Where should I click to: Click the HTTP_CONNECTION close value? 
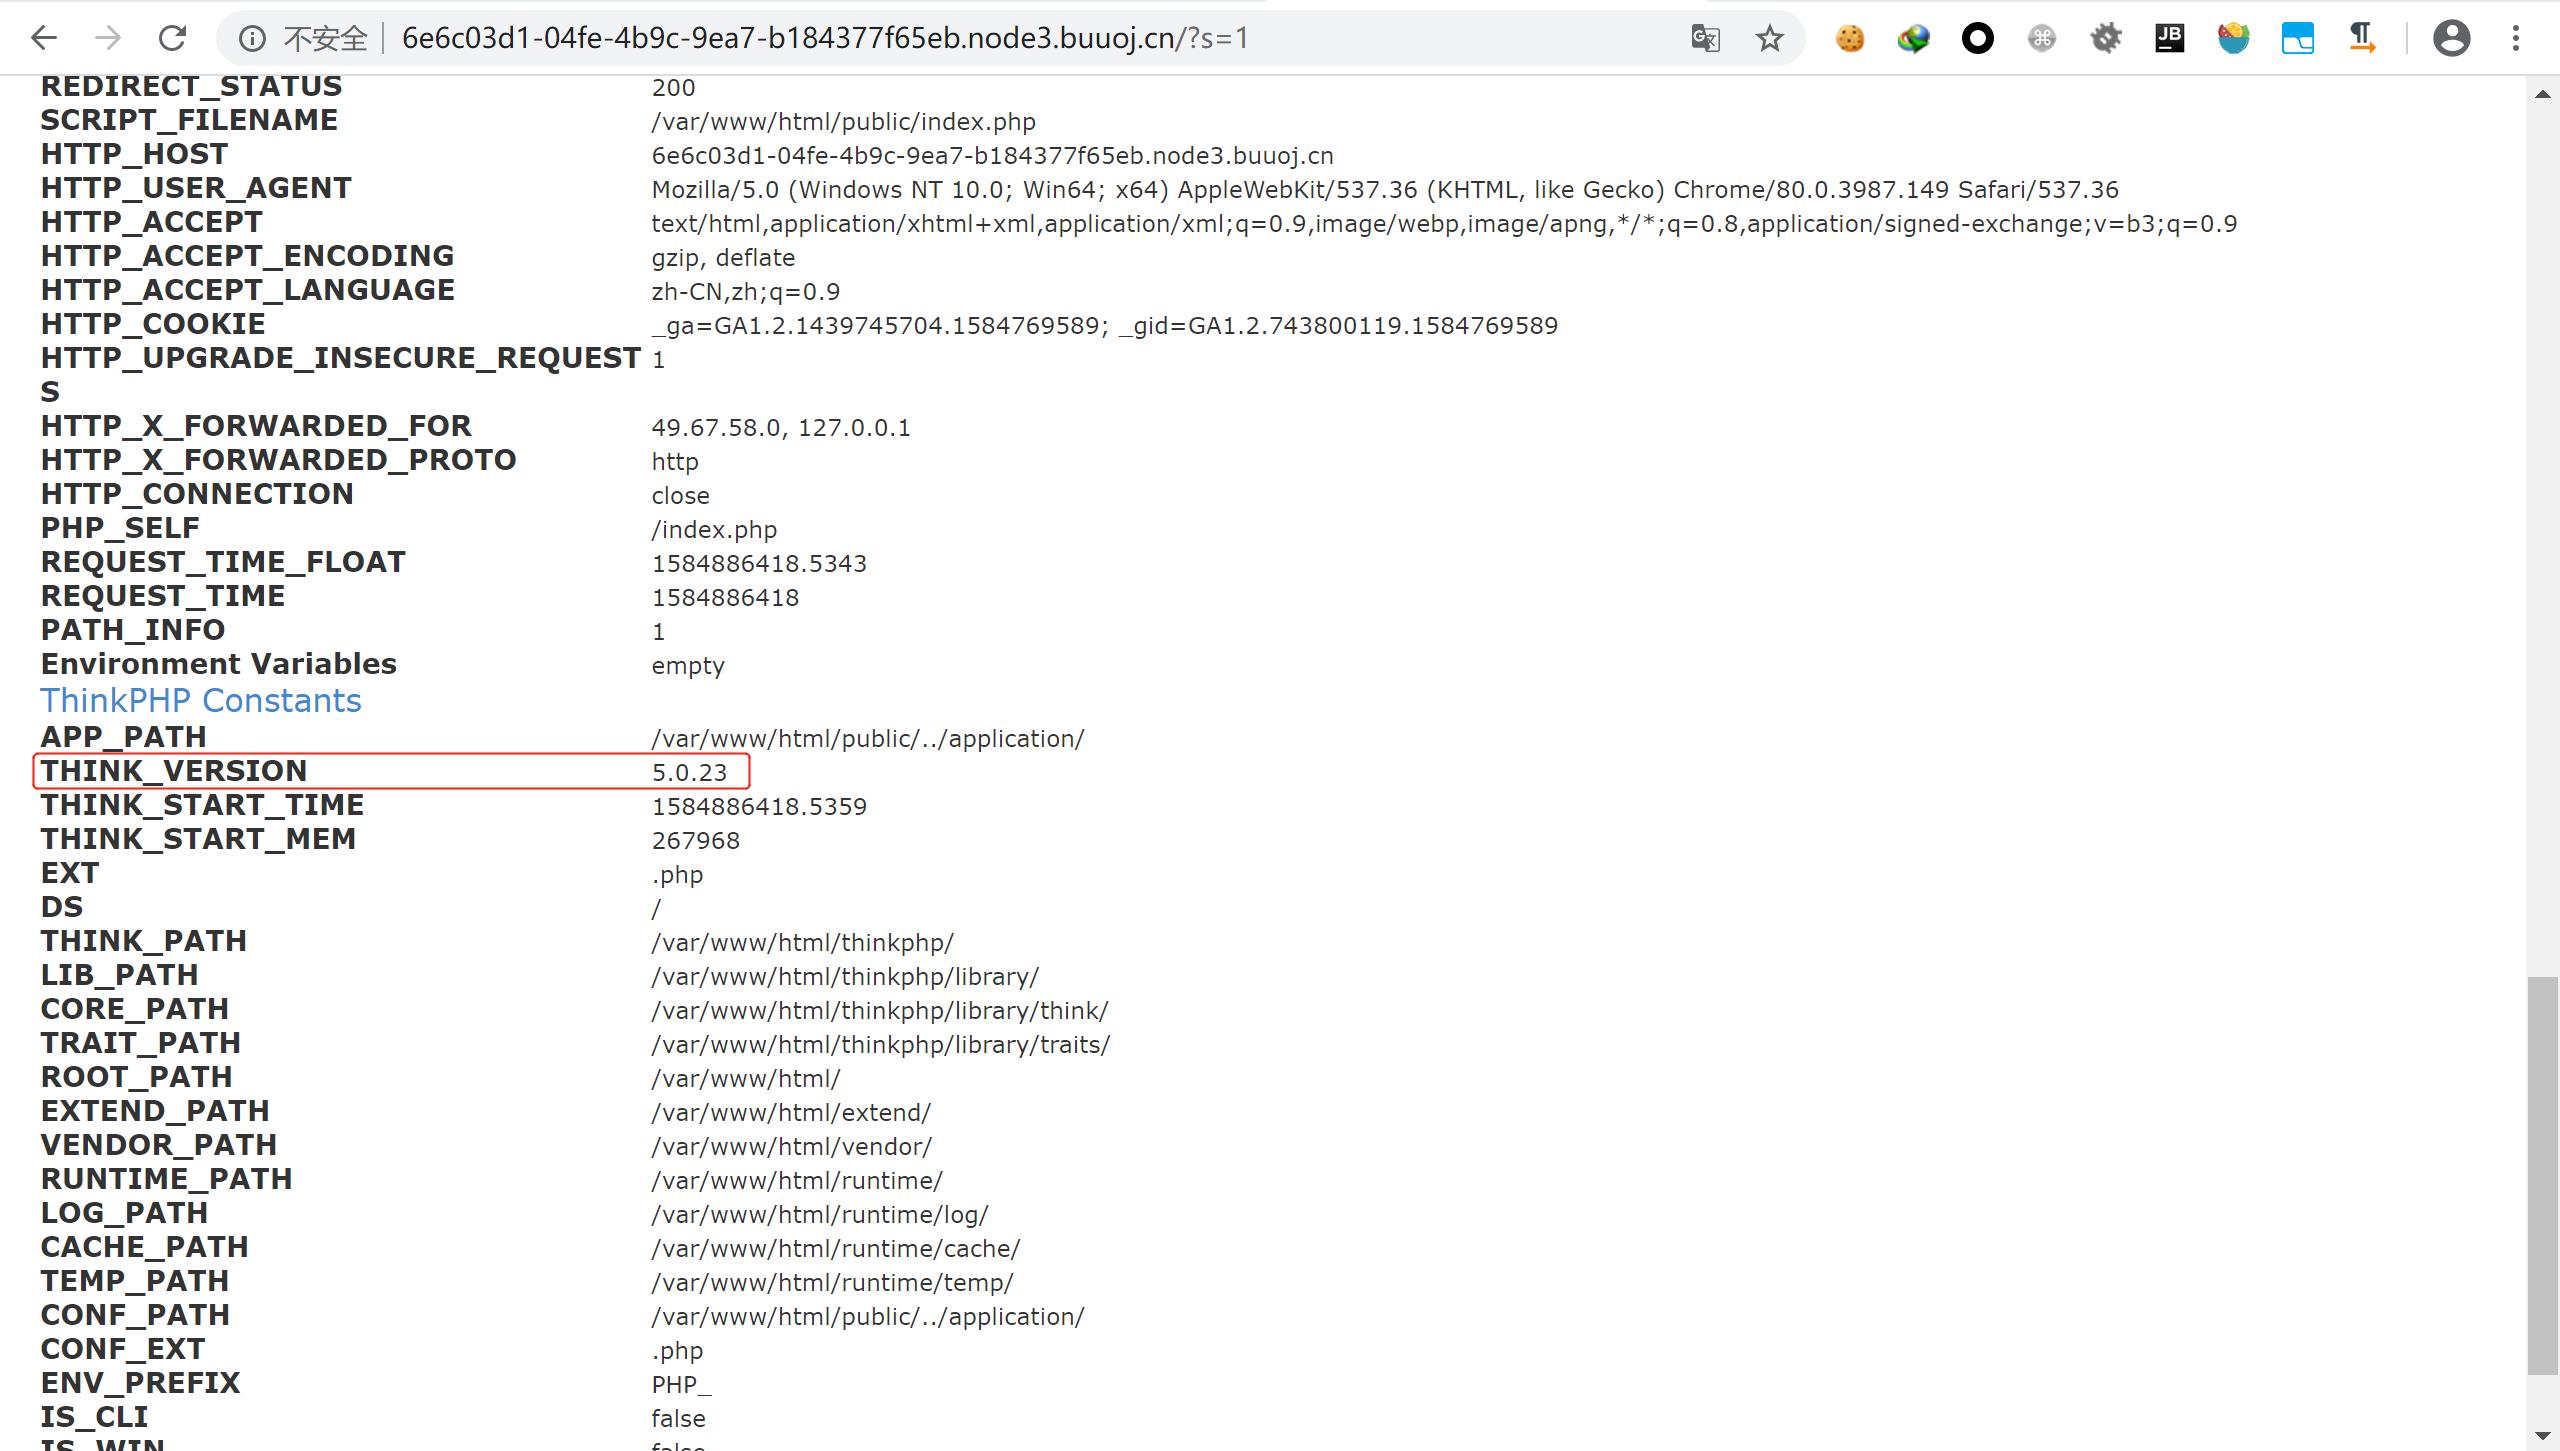tap(680, 496)
